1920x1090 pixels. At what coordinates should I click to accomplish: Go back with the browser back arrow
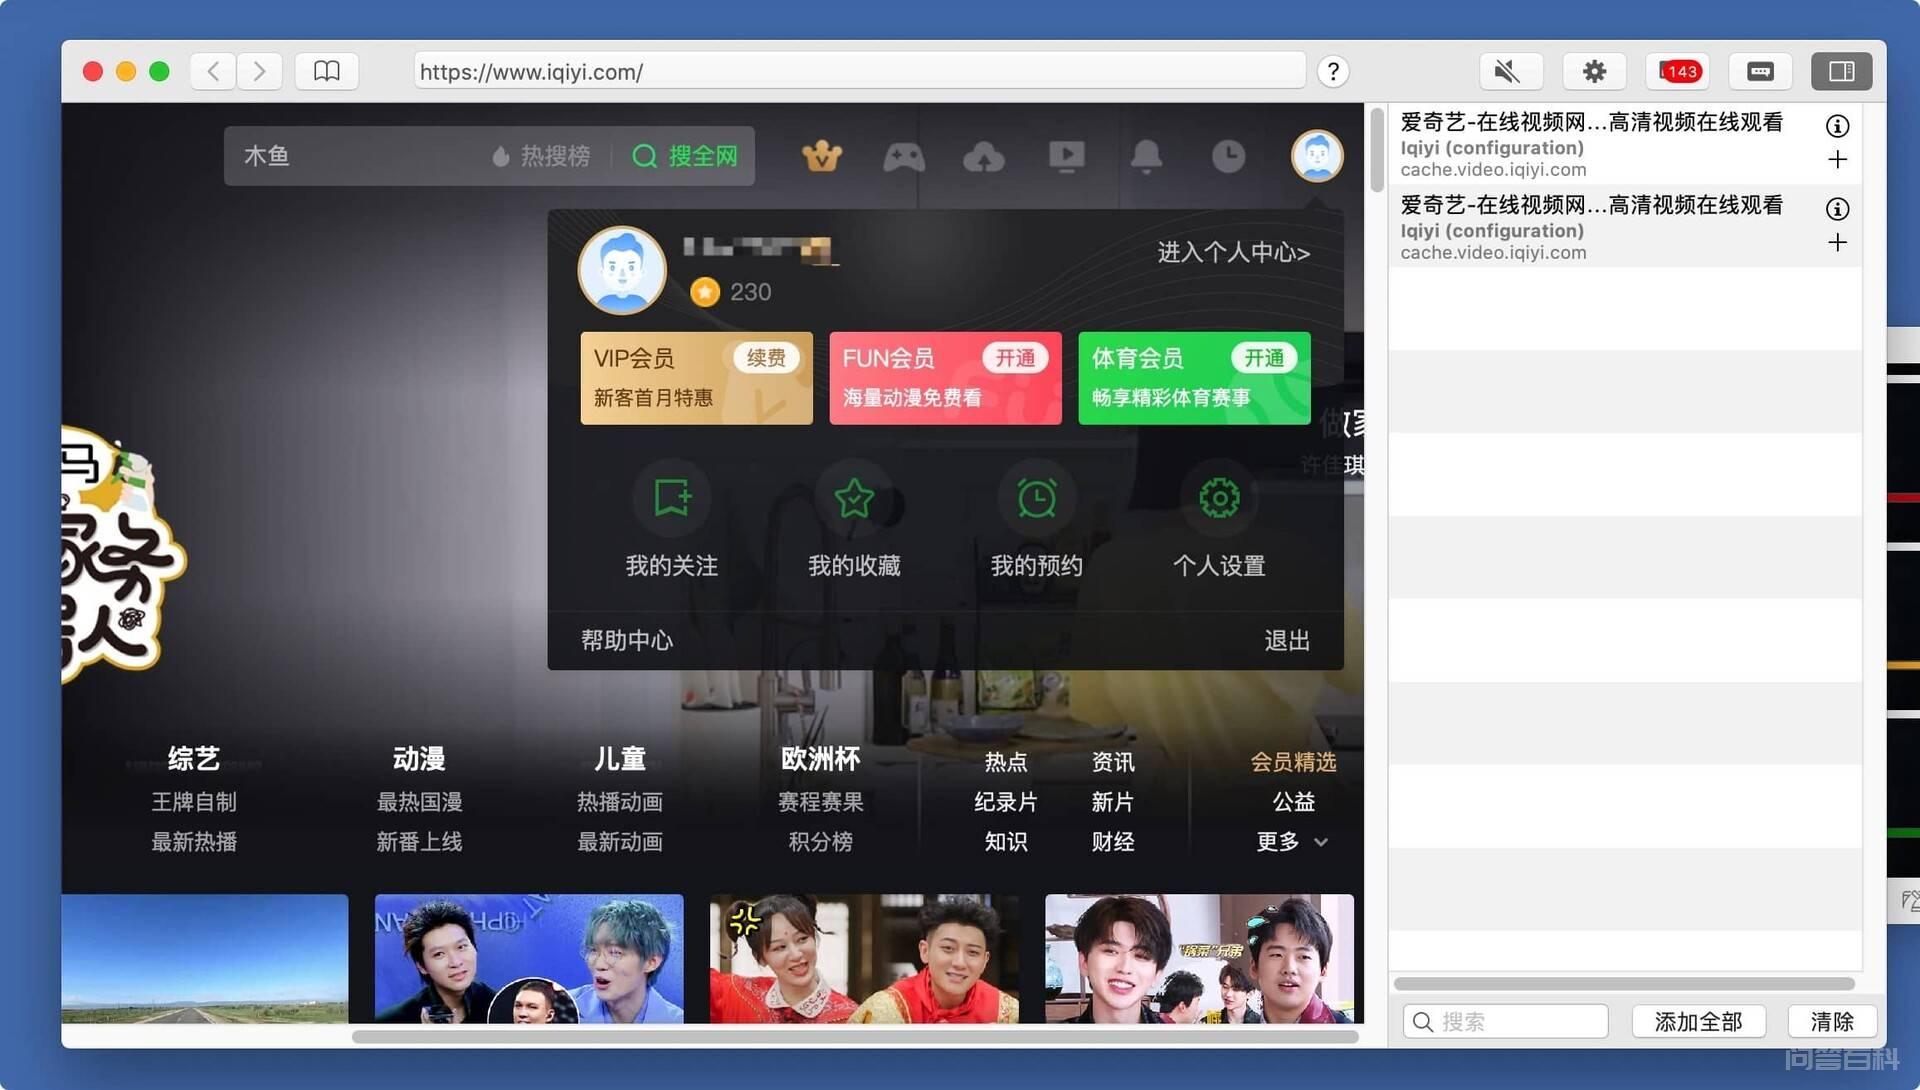213,71
